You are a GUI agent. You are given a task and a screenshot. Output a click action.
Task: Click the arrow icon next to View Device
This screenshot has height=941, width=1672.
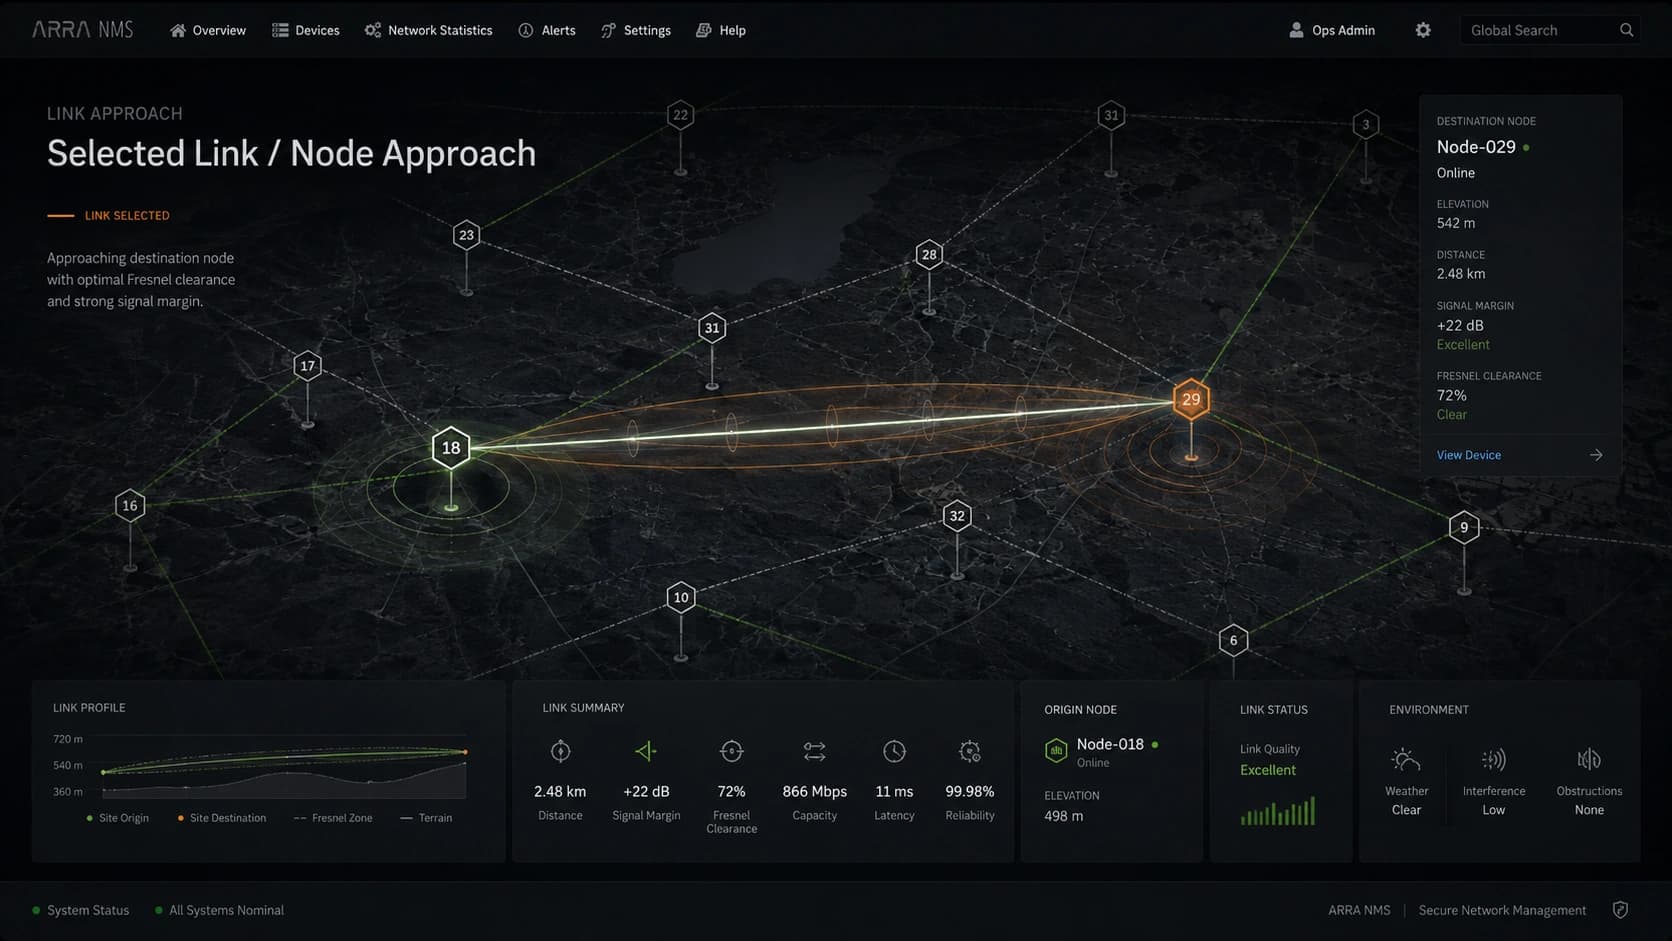(1596, 455)
